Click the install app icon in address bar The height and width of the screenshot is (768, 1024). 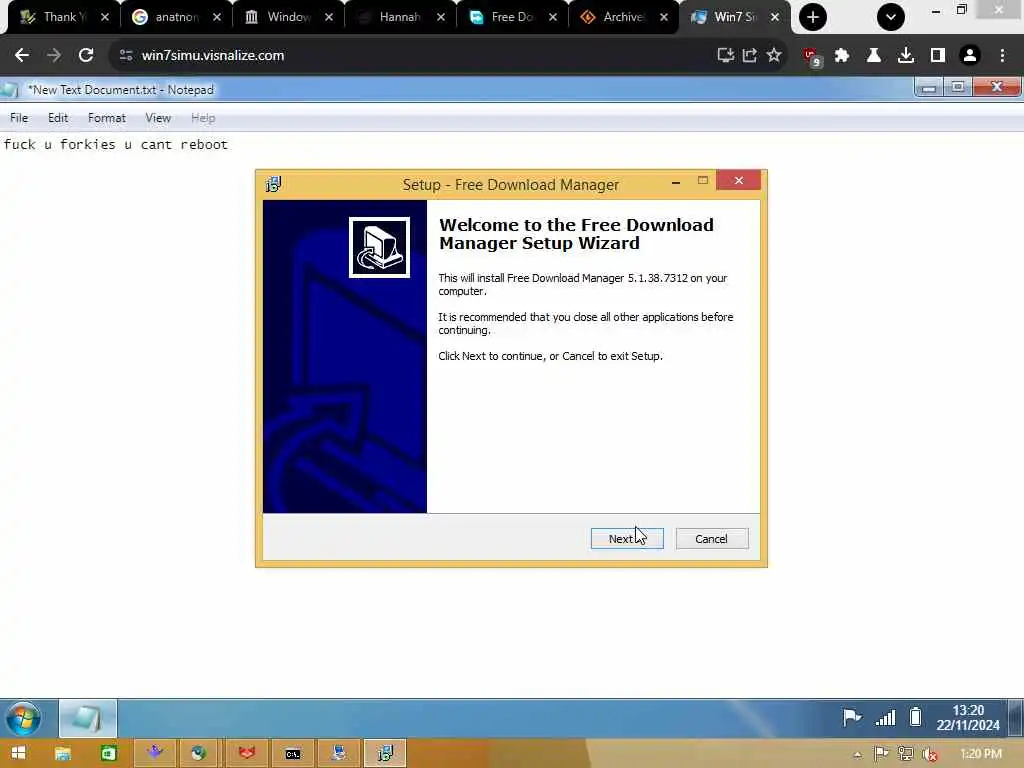click(x=726, y=56)
